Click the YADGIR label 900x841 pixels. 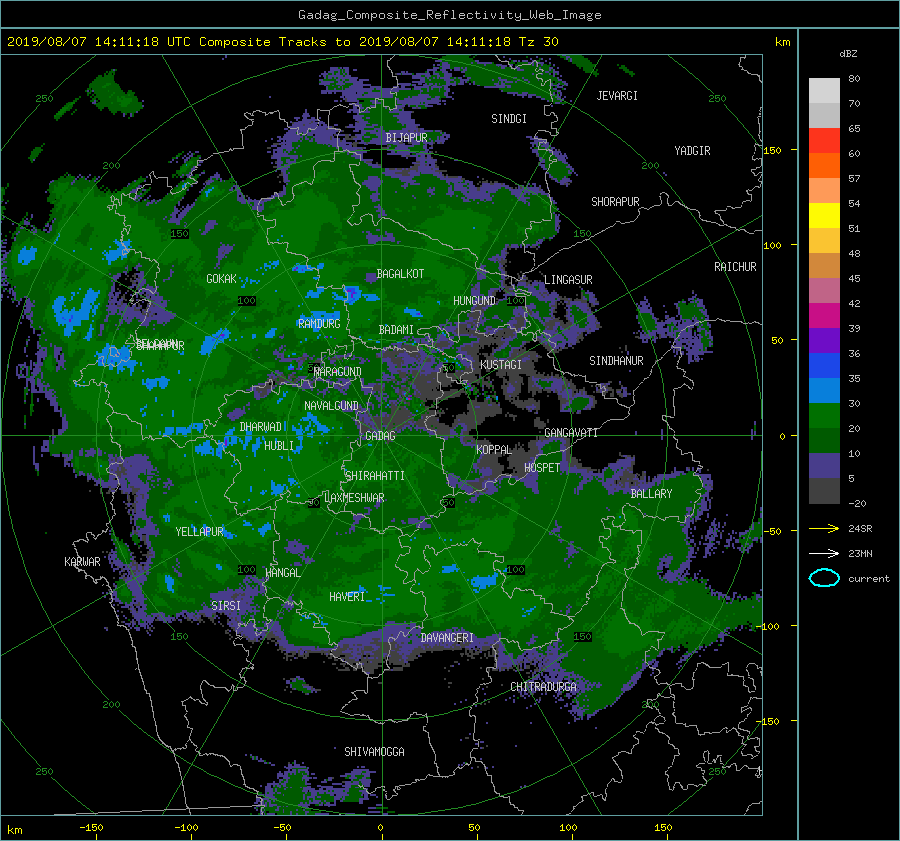coord(692,151)
